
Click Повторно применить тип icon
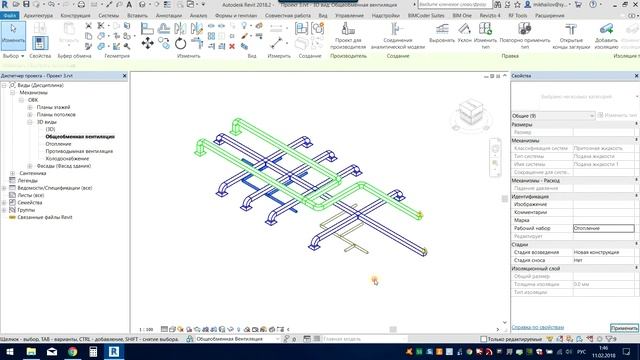(524, 29)
